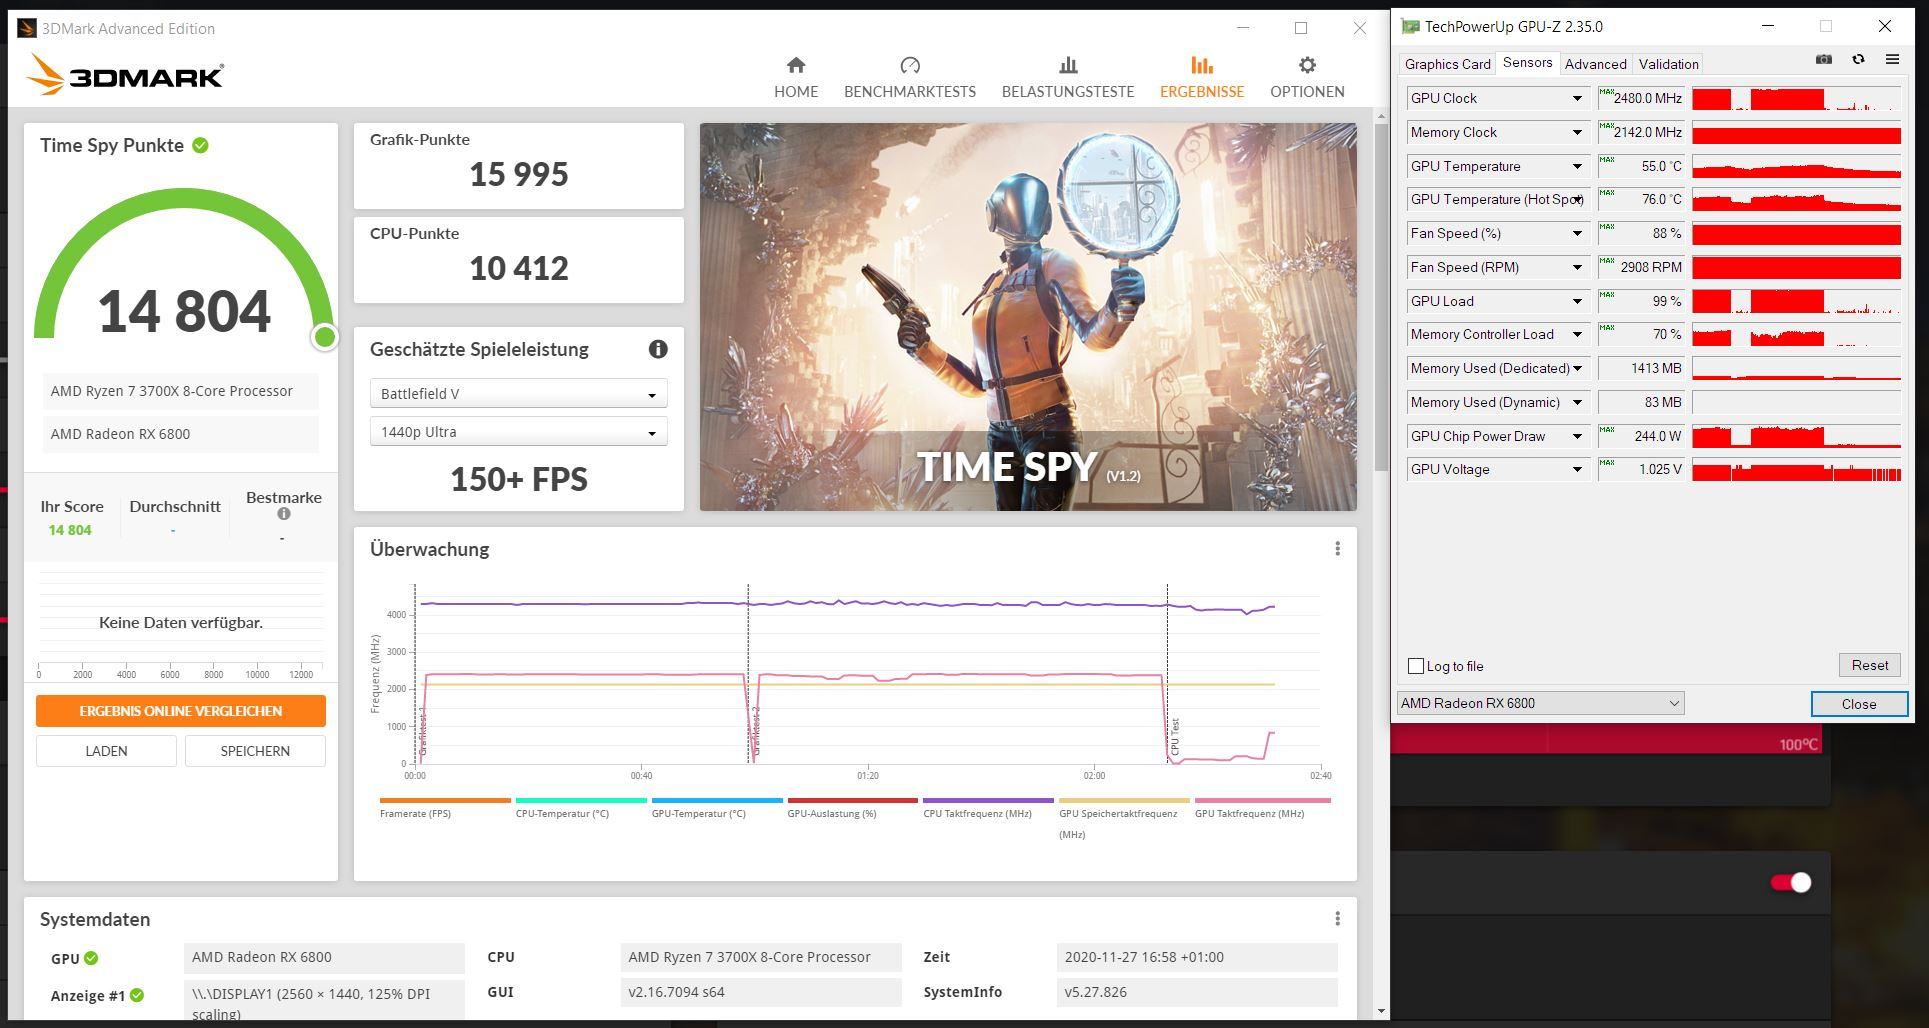This screenshot has width=1929, height=1028.
Task: Click the GPU Temperature sensor graph
Action: [x=1796, y=166]
